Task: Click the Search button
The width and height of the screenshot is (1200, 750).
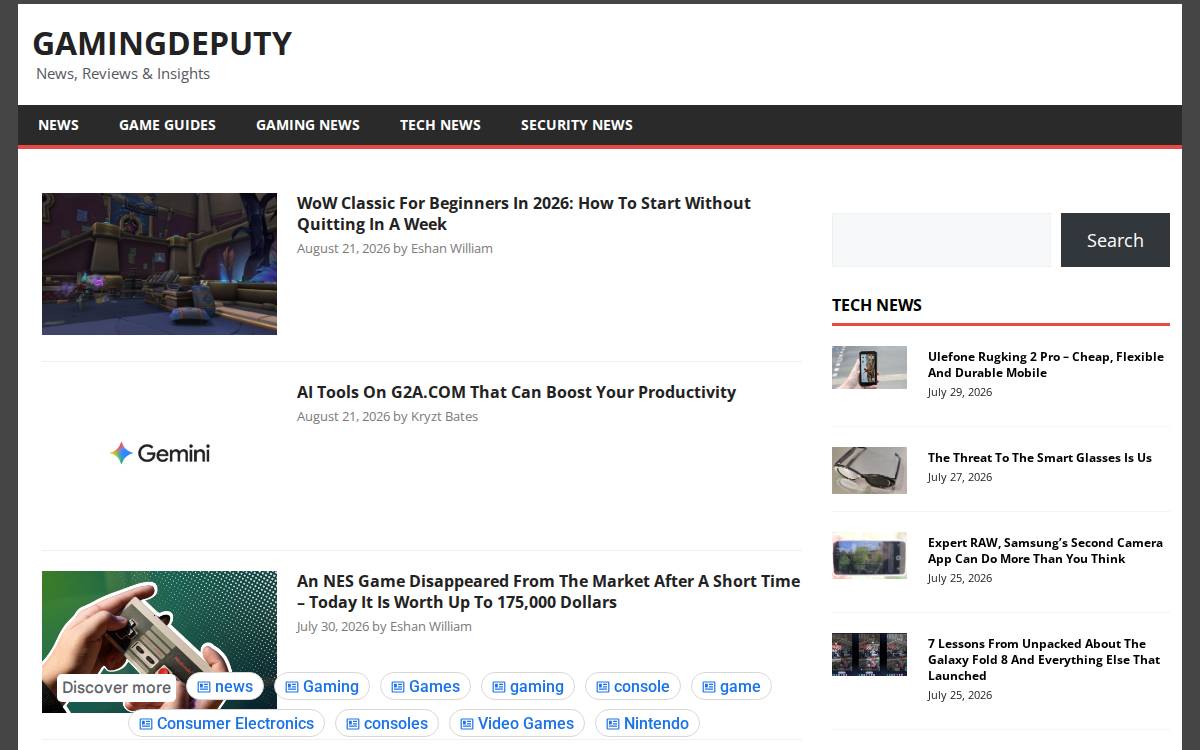Action: tap(1115, 240)
